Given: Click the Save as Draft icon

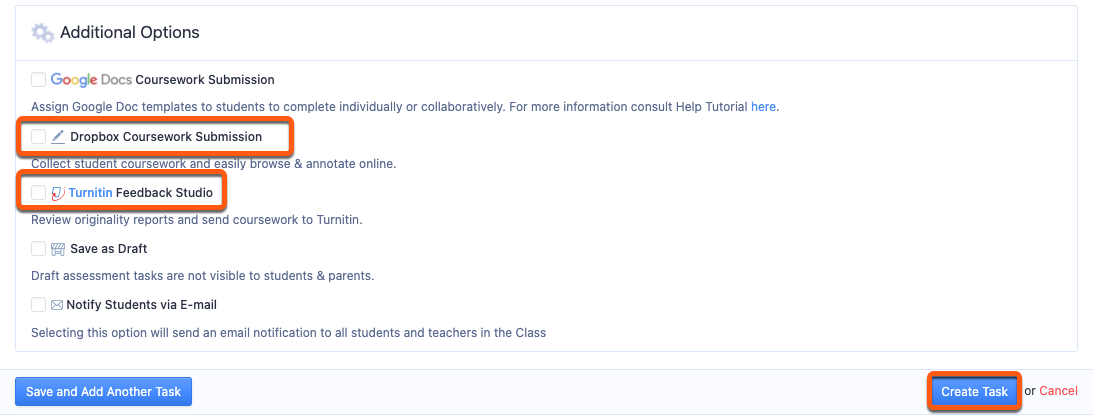Looking at the screenshot, I should coord(58,249).
